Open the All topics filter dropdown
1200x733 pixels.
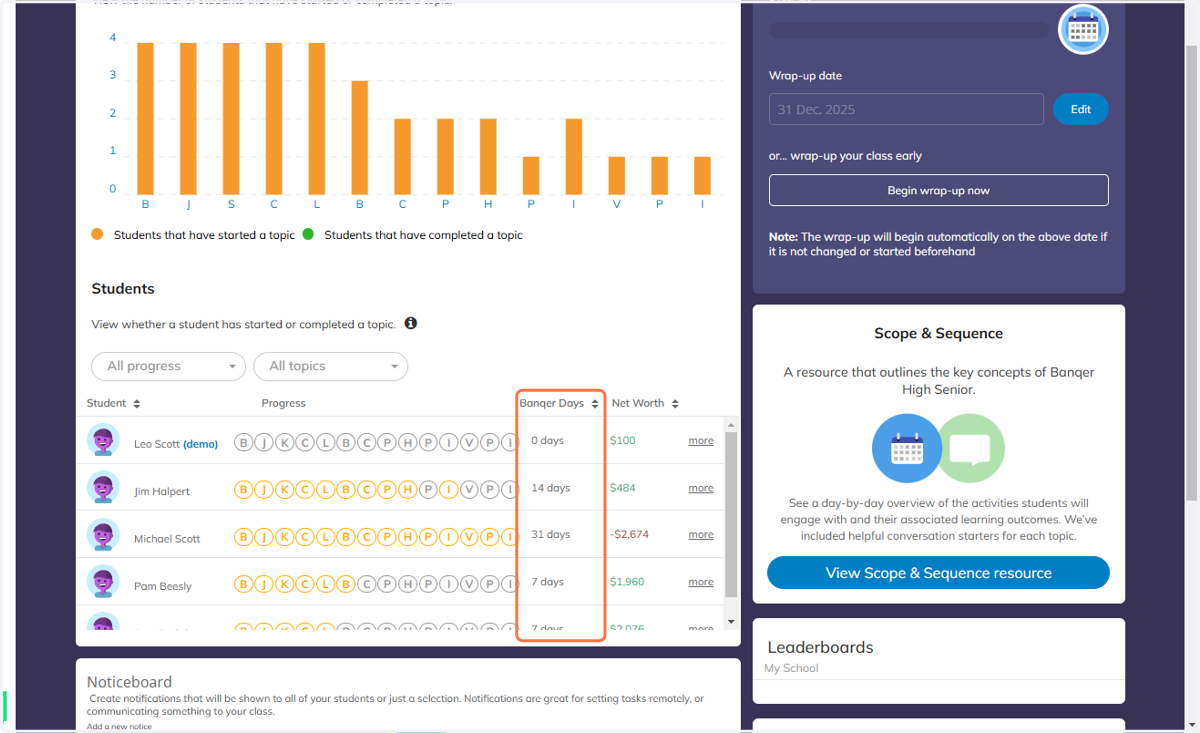[330, 366]
